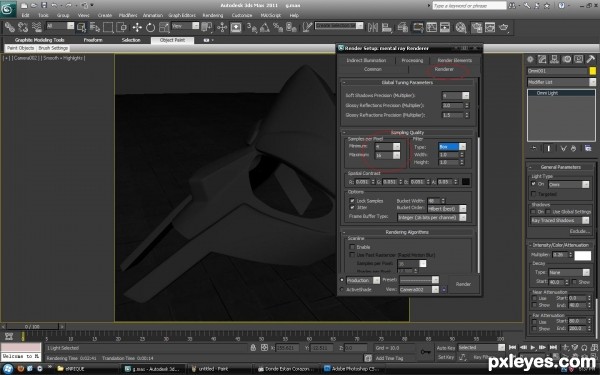
Task: Switch to the Common tab
Action: tap(373, 69)
